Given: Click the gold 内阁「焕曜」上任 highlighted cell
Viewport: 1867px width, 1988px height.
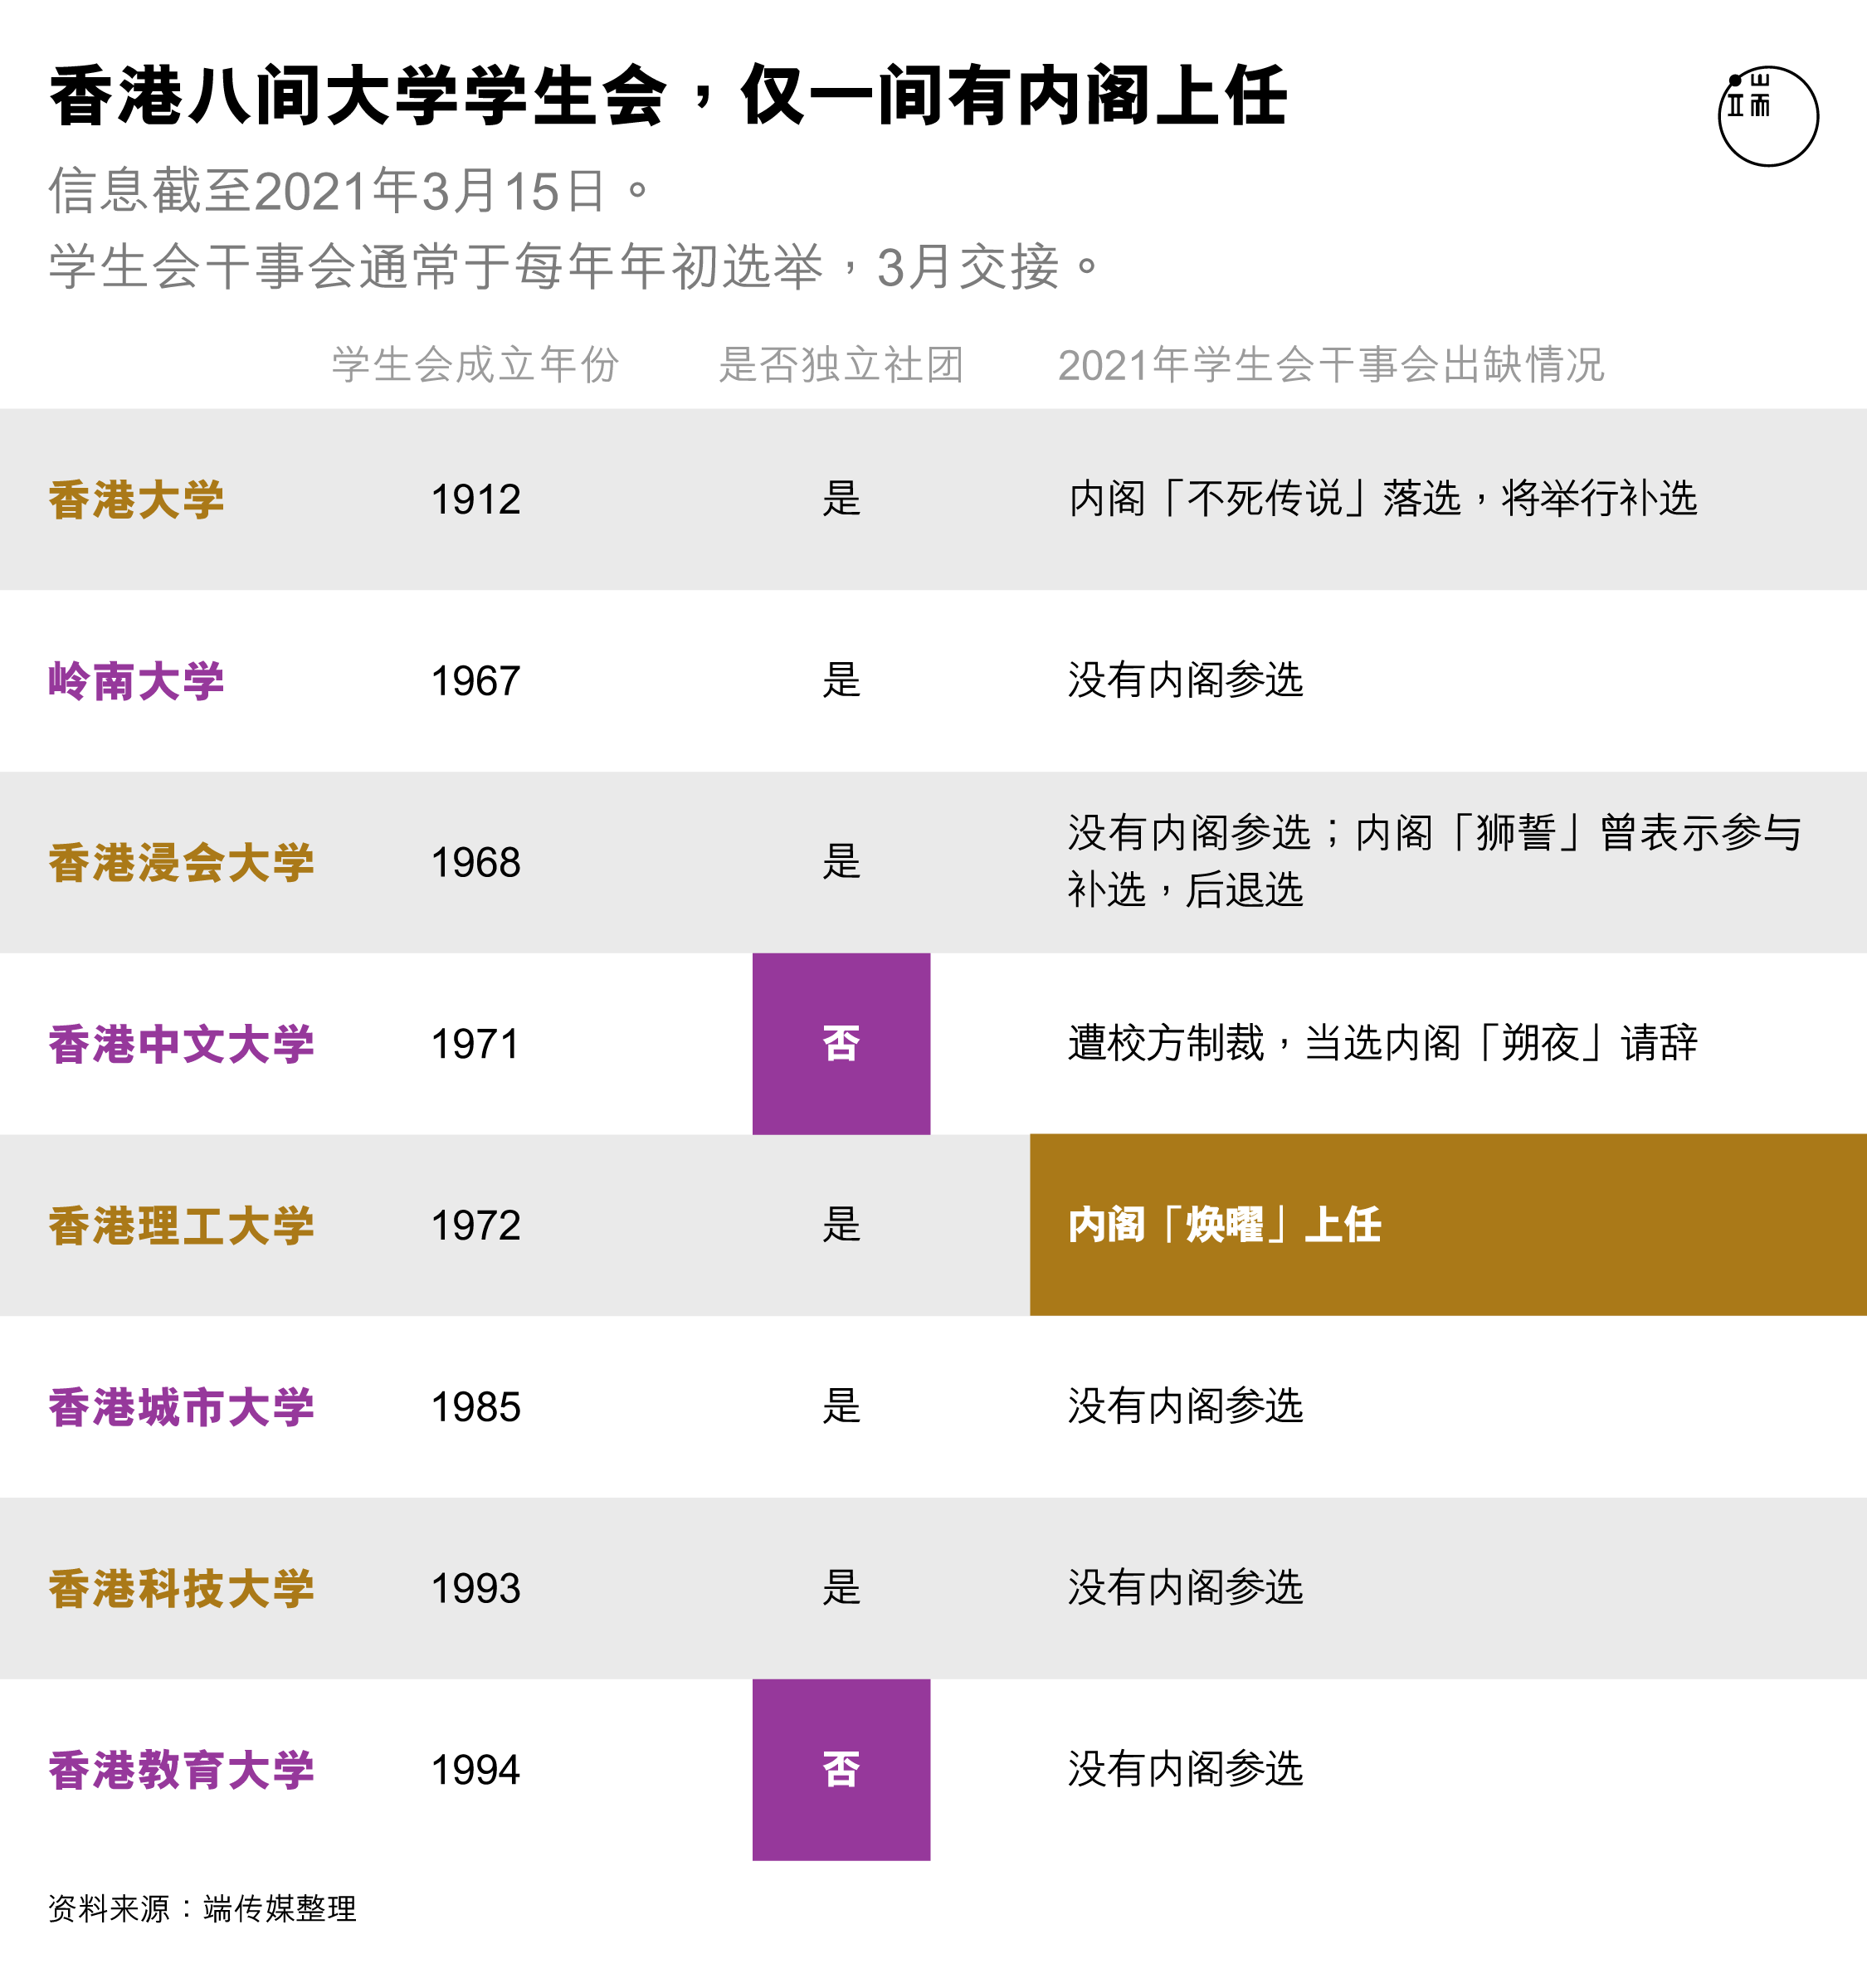Looking at the screenshot, I should point(1448,1225).
